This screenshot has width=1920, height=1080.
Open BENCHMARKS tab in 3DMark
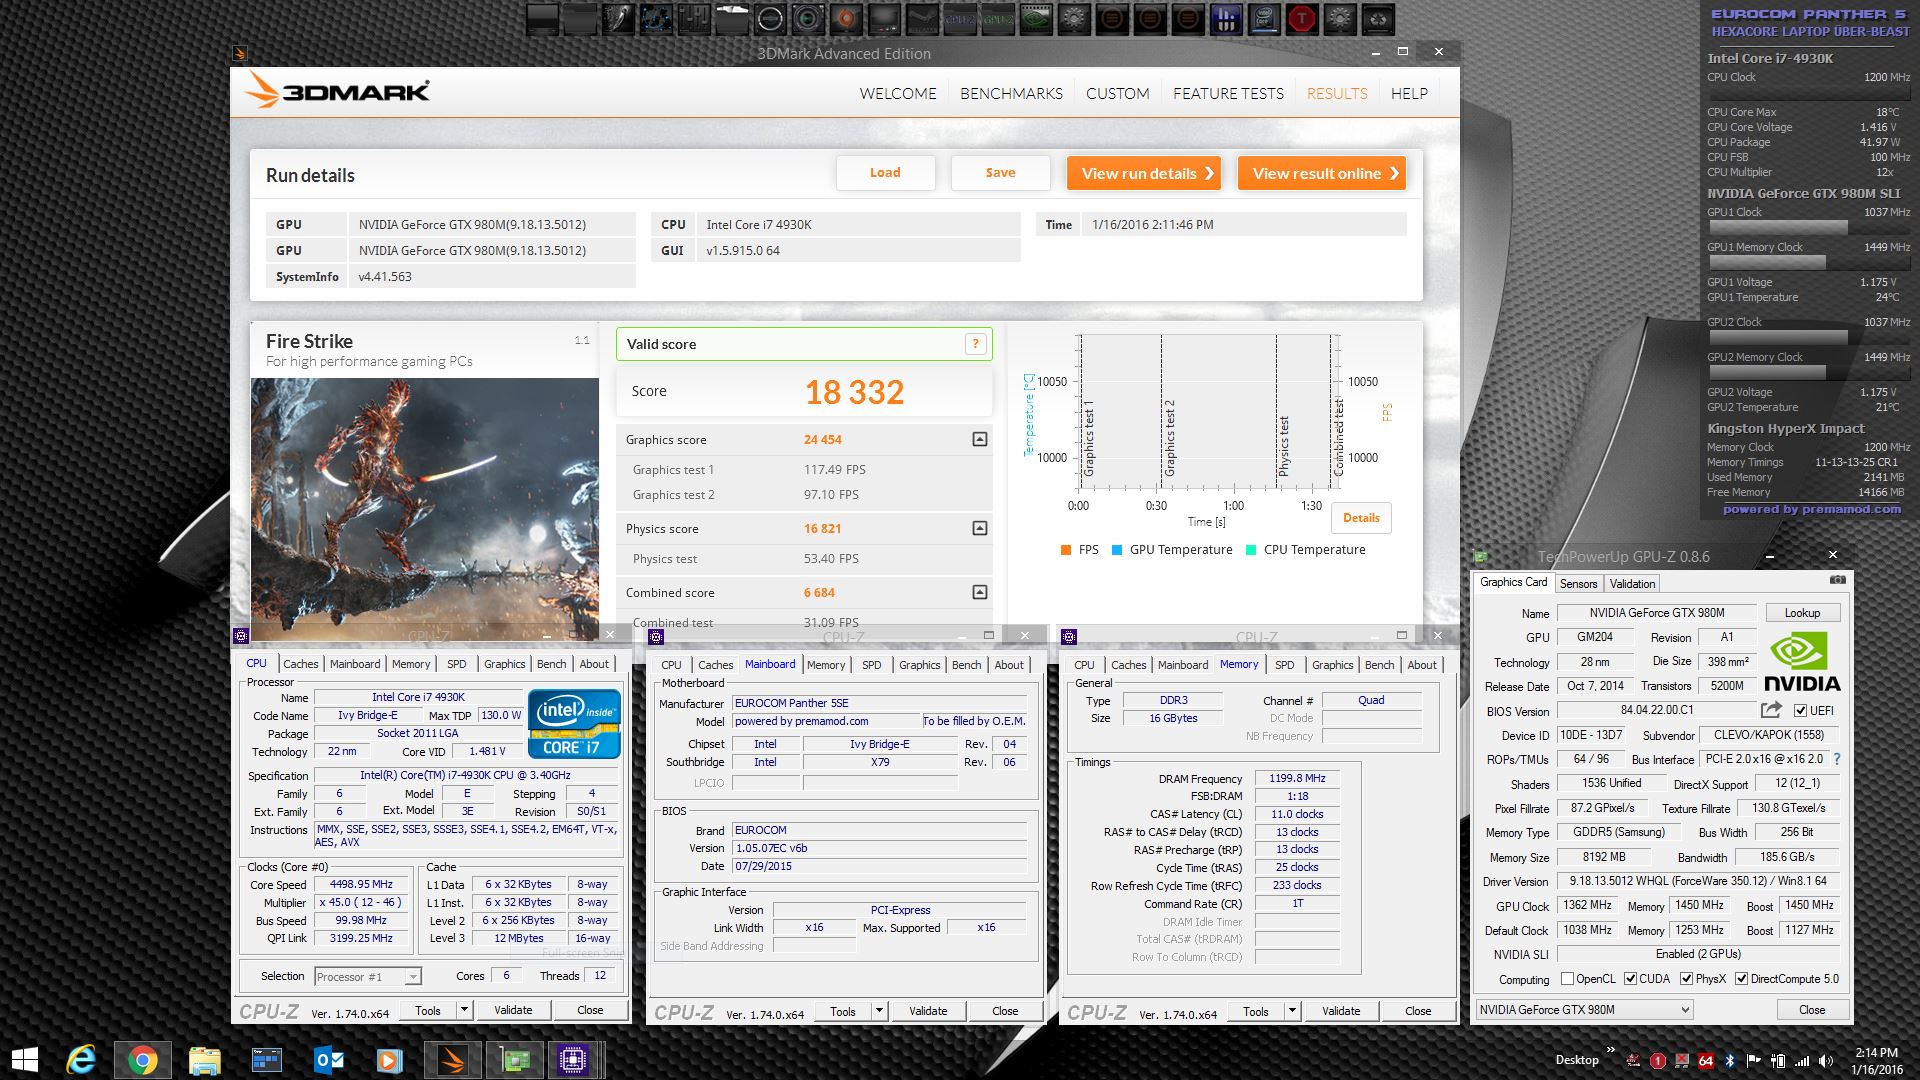pos(1011,93)
